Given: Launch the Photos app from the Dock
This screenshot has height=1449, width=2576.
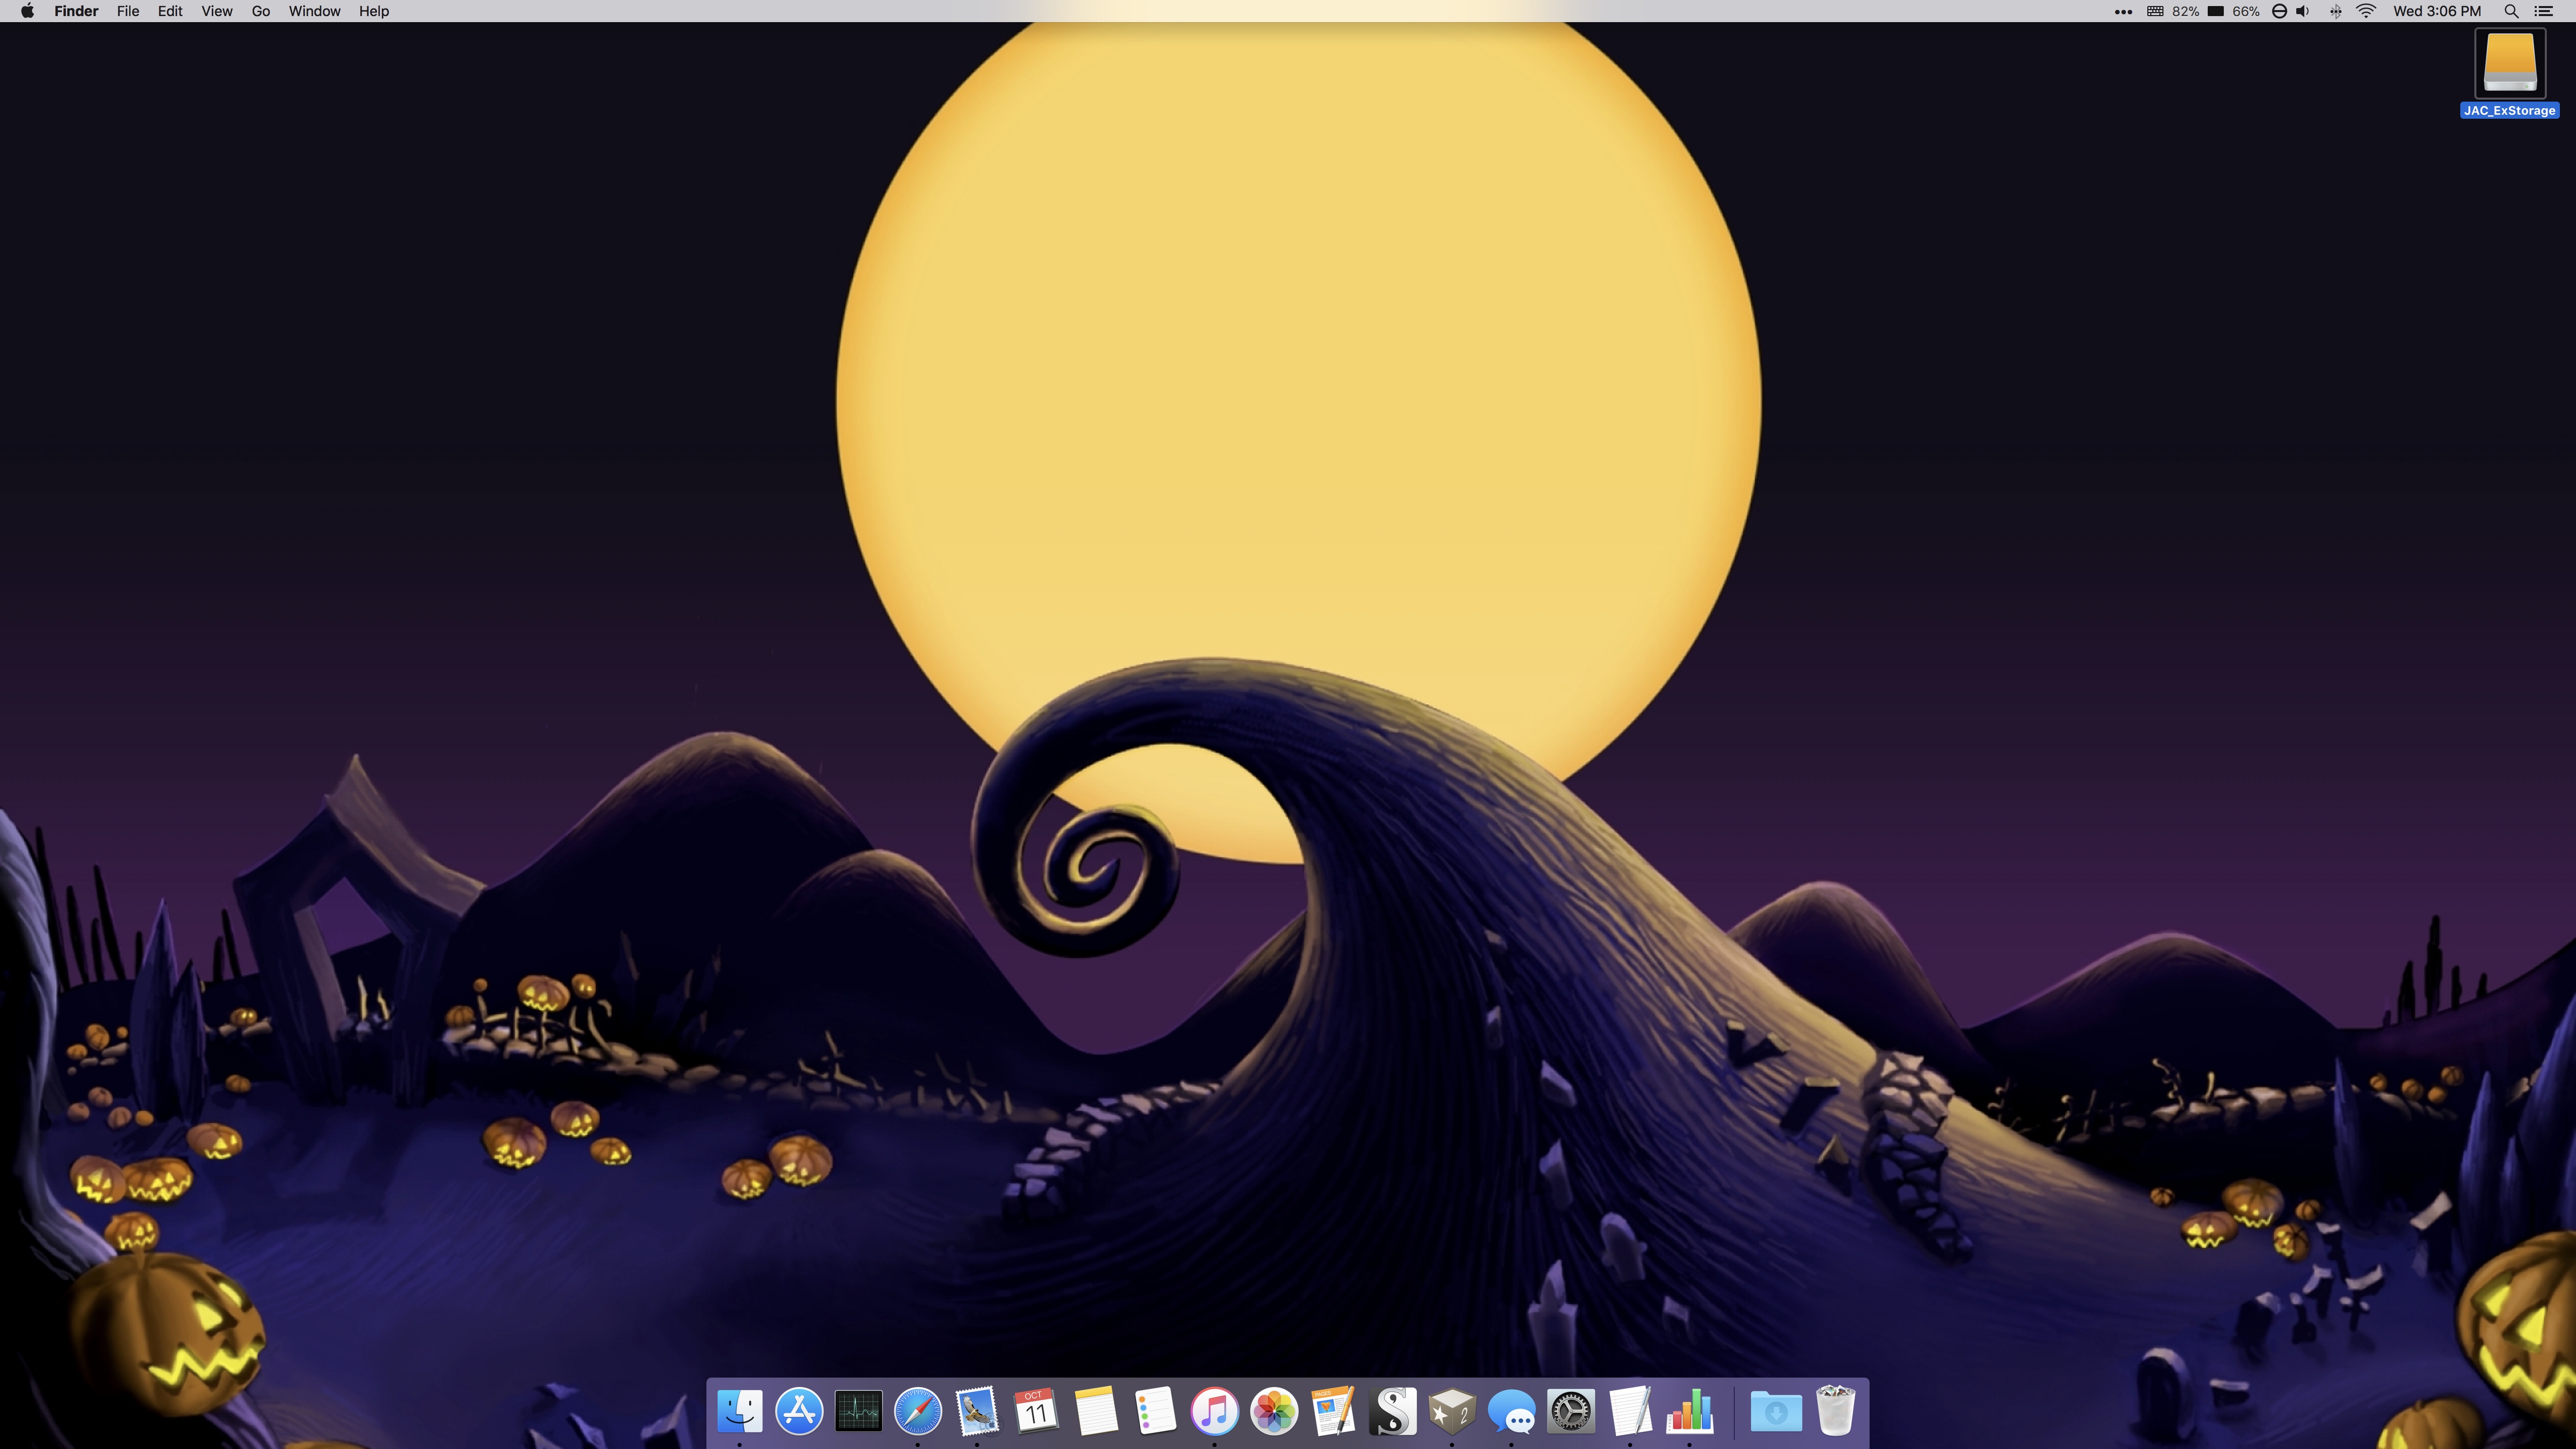Looking at the screenshot, I should (1274, 1411).
